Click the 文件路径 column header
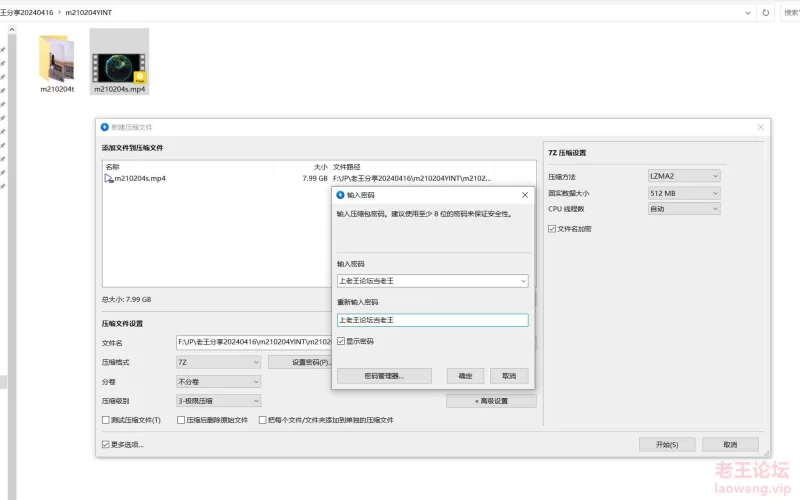 click(x=347, y=167)
